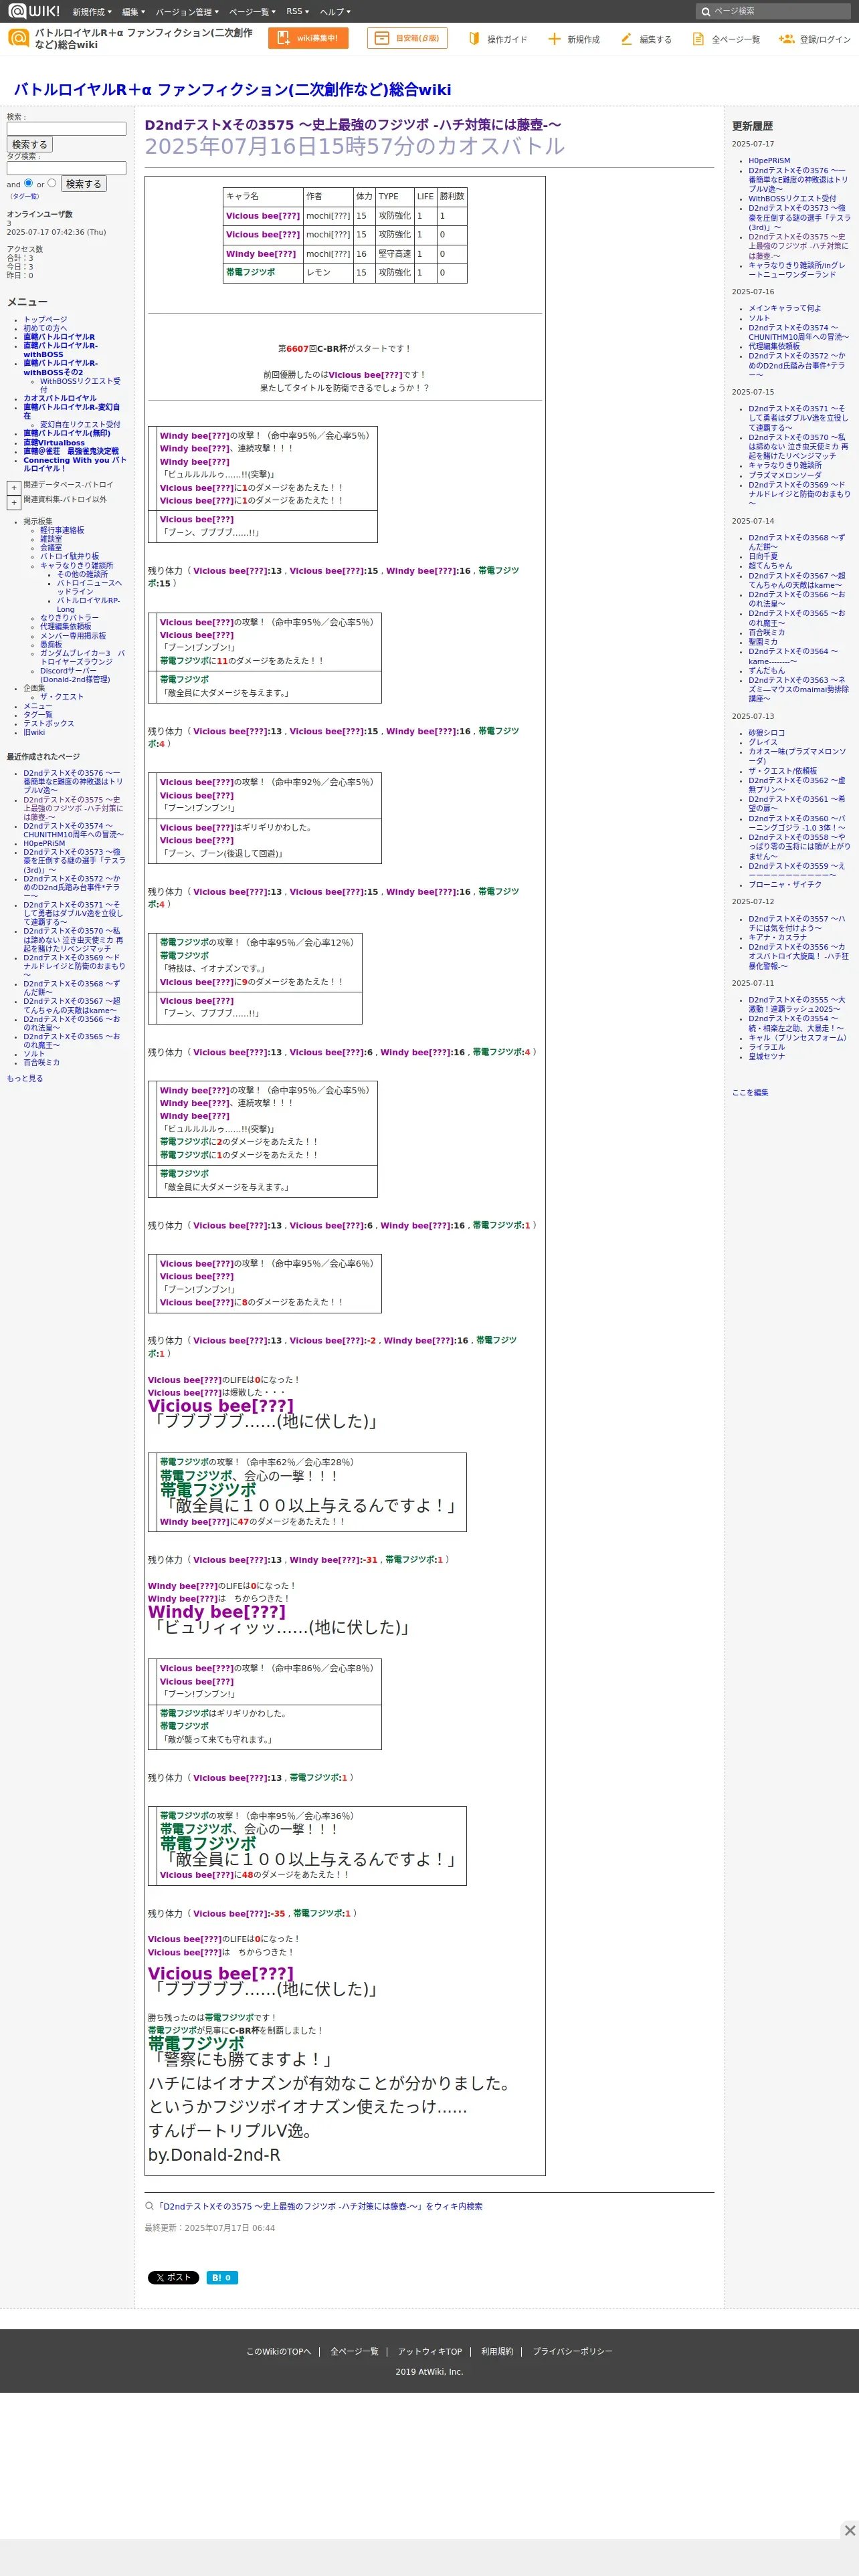
Task: Open the バージョン管理 dropdown menu
Action: 187,12
